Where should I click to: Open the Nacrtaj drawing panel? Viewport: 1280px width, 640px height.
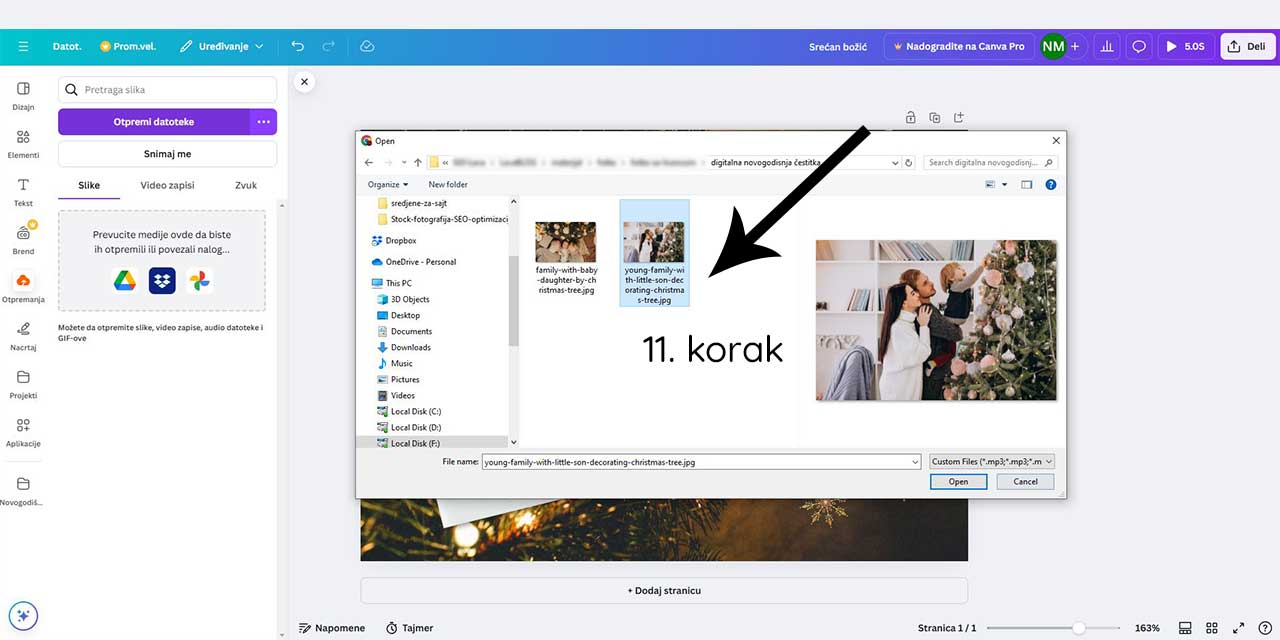pyautogui.click(x=22, y=335)
